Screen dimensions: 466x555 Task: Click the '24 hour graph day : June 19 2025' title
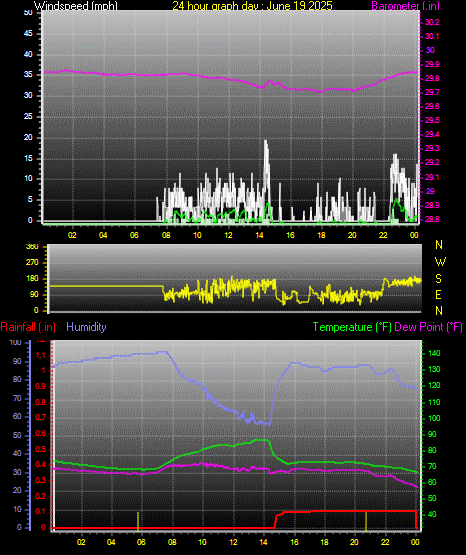coord(252,5)
